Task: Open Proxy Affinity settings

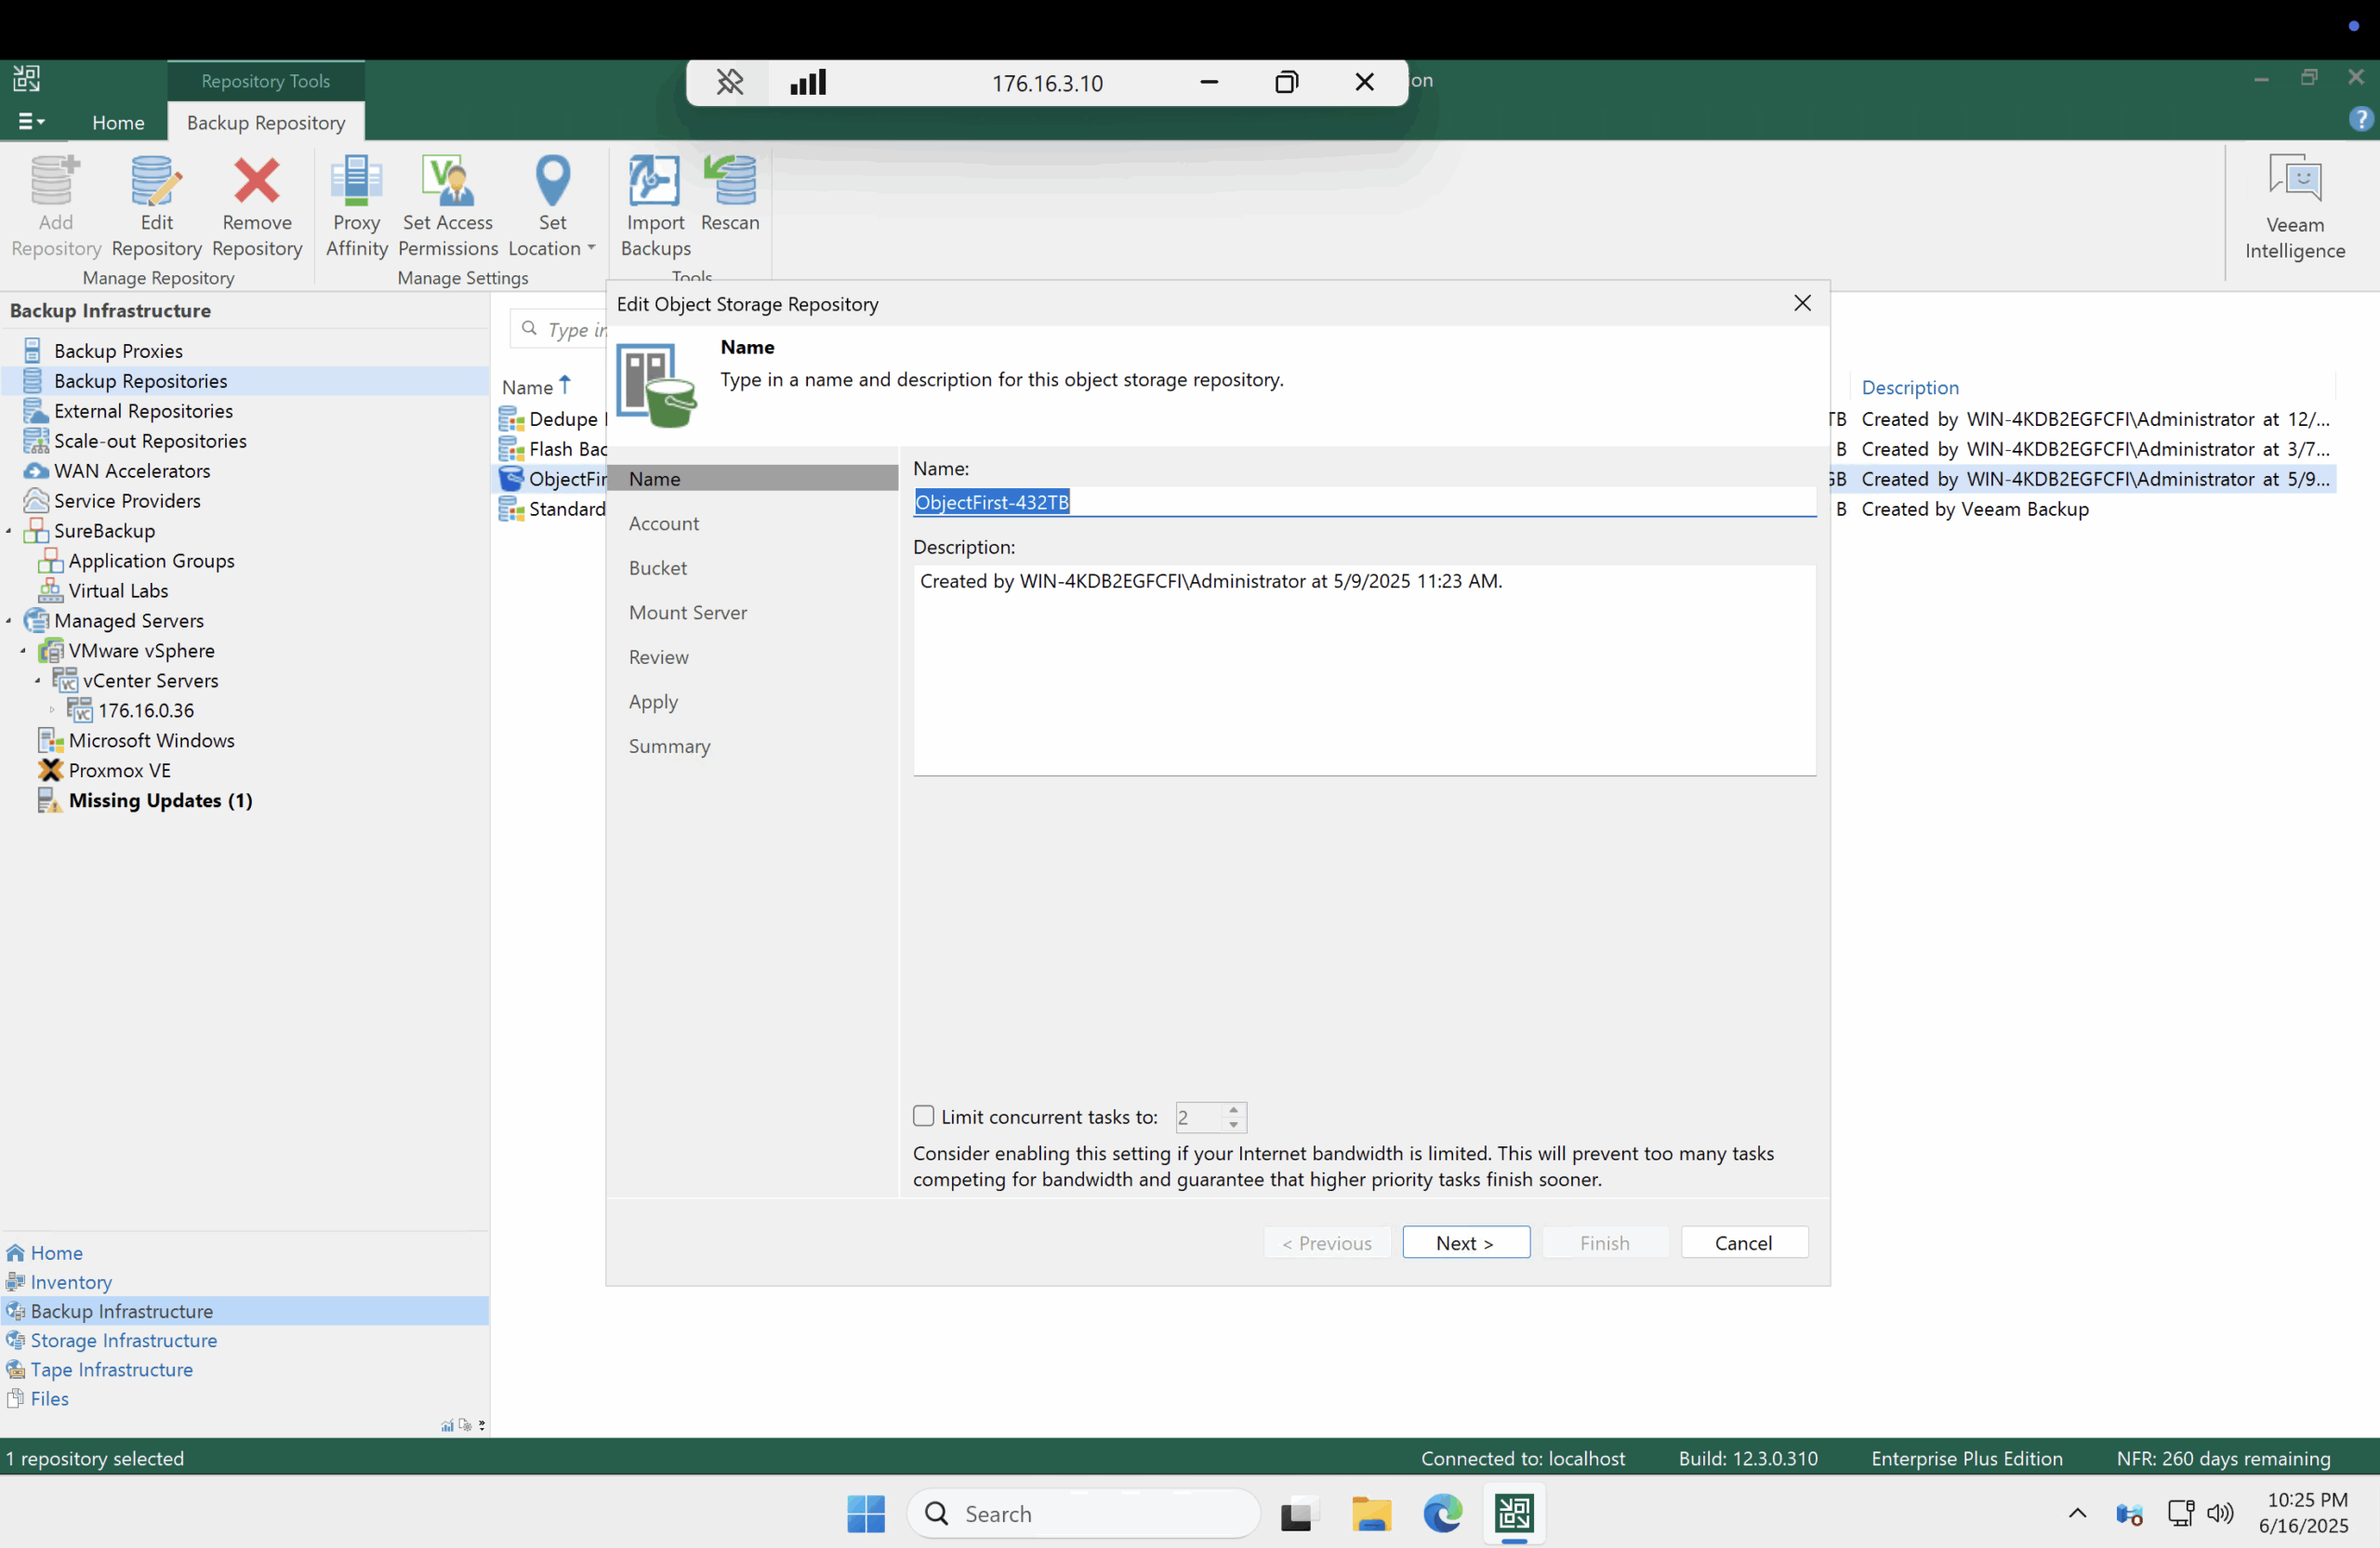Action: point(356,206)
